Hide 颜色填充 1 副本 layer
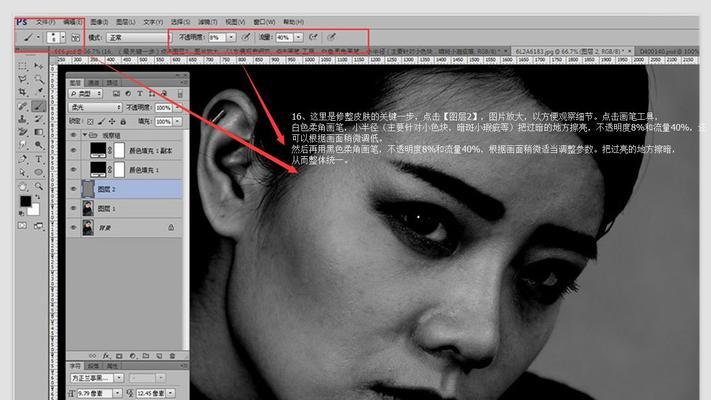Screen dimensions: 711x400 click(x=73, y=150)
